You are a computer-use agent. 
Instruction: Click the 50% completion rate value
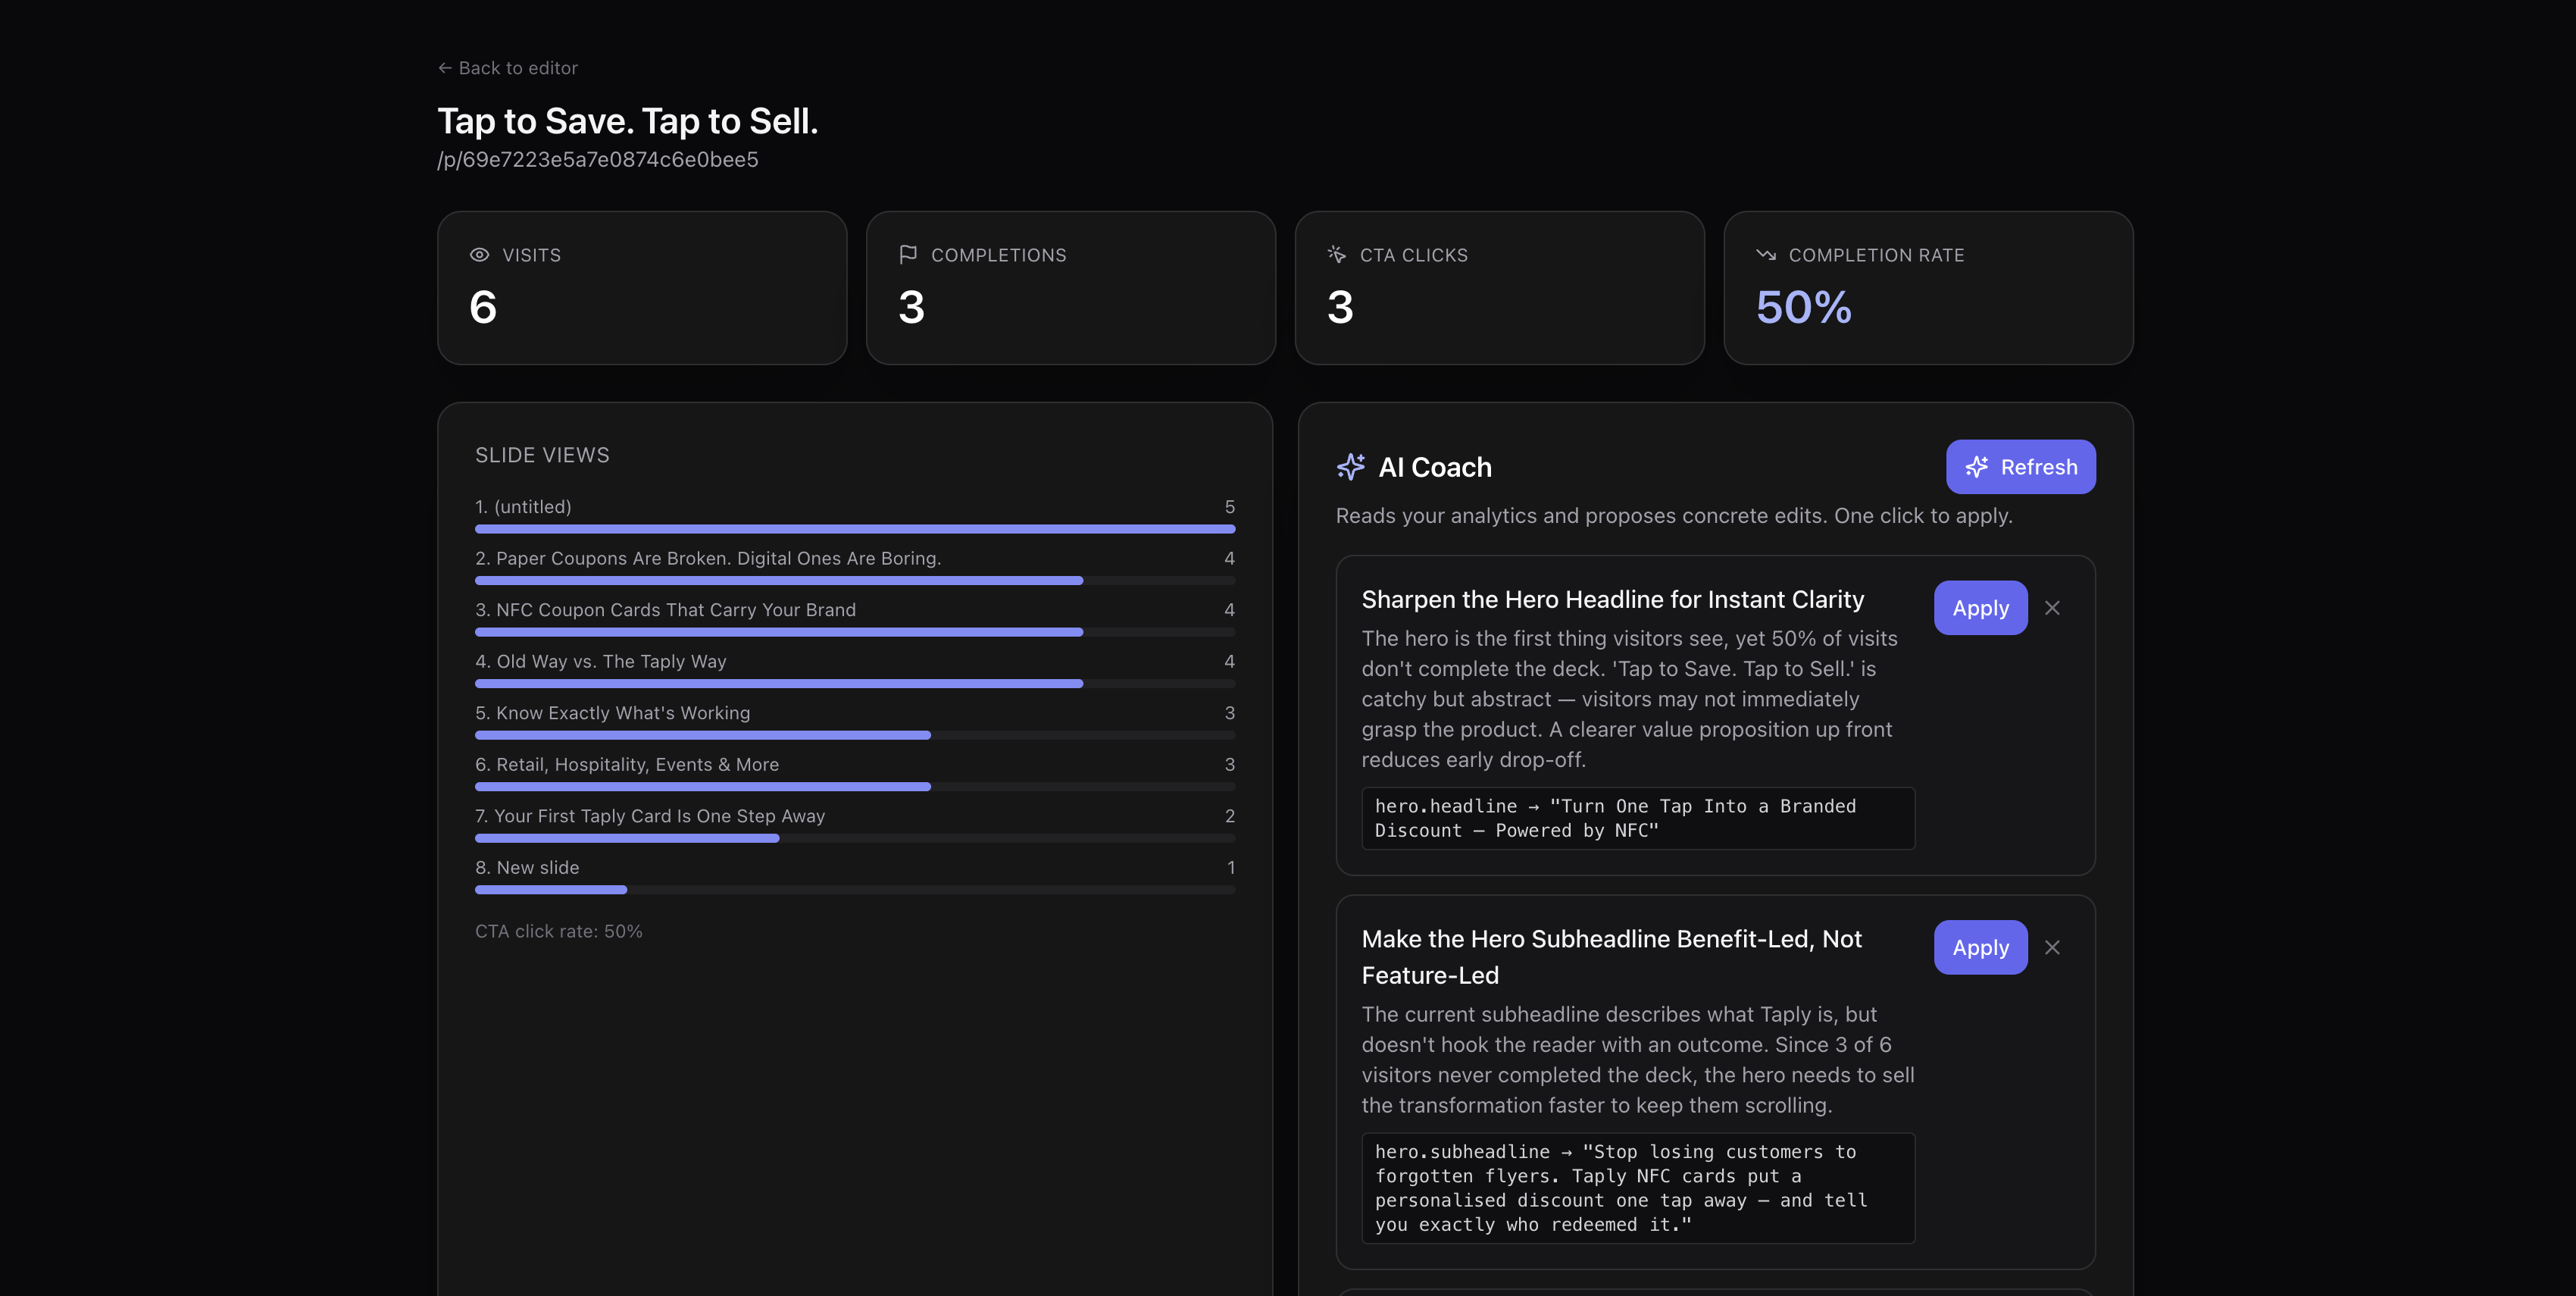[x=1804, y=307]
